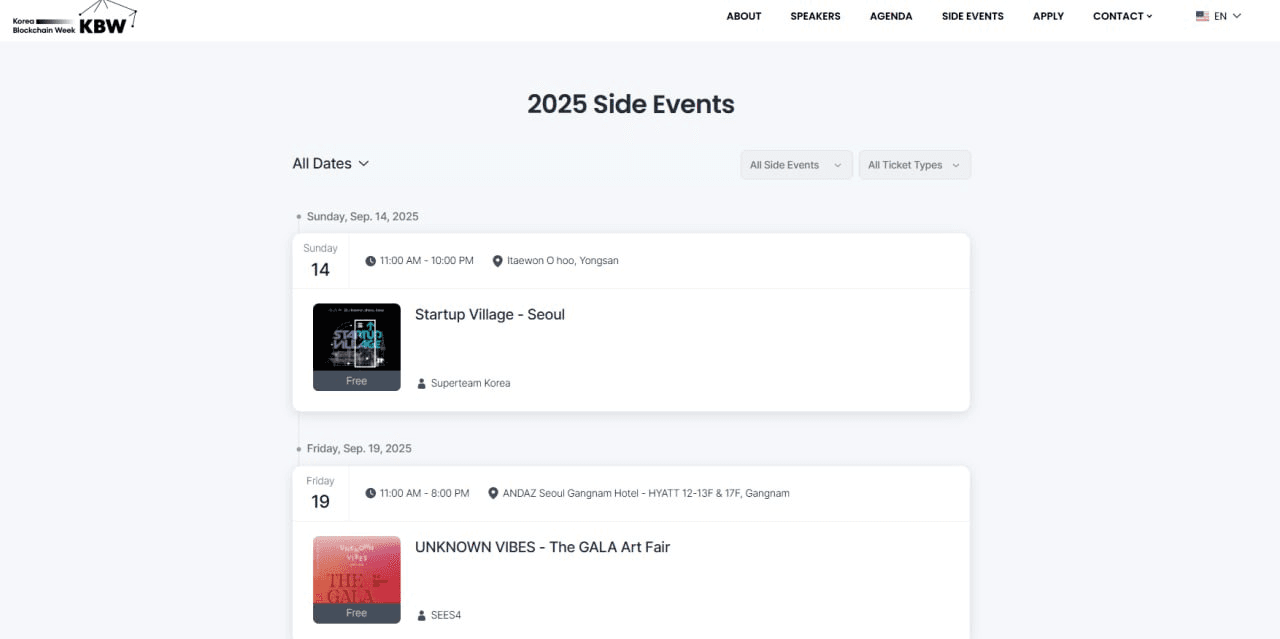Image resolution: width=1280 pixels, height=639 pixels.
Task: Open the All Ticket Types filter
Action: pos(915,165)
